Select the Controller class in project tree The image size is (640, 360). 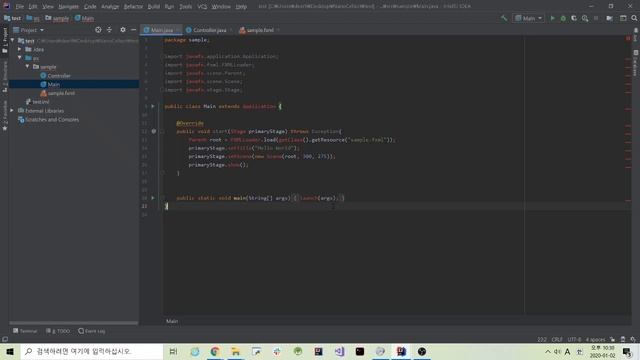[x=55, y=76]
